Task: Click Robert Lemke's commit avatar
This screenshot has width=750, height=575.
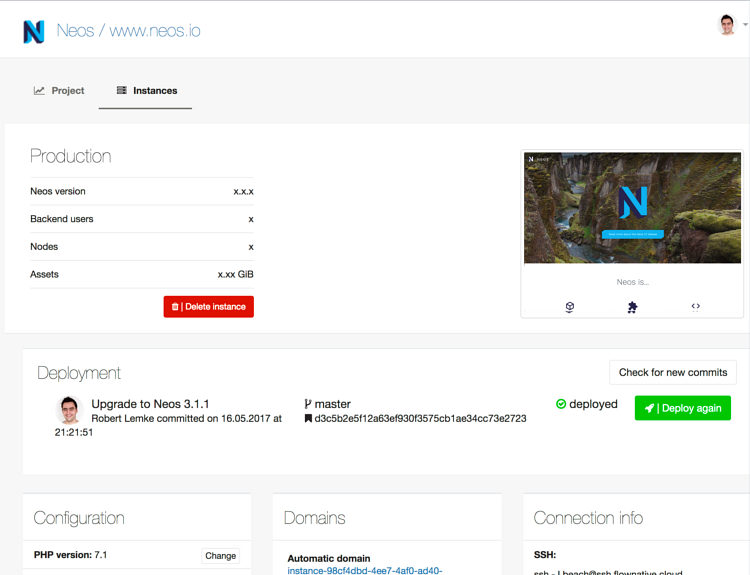Action: [70, 410]
